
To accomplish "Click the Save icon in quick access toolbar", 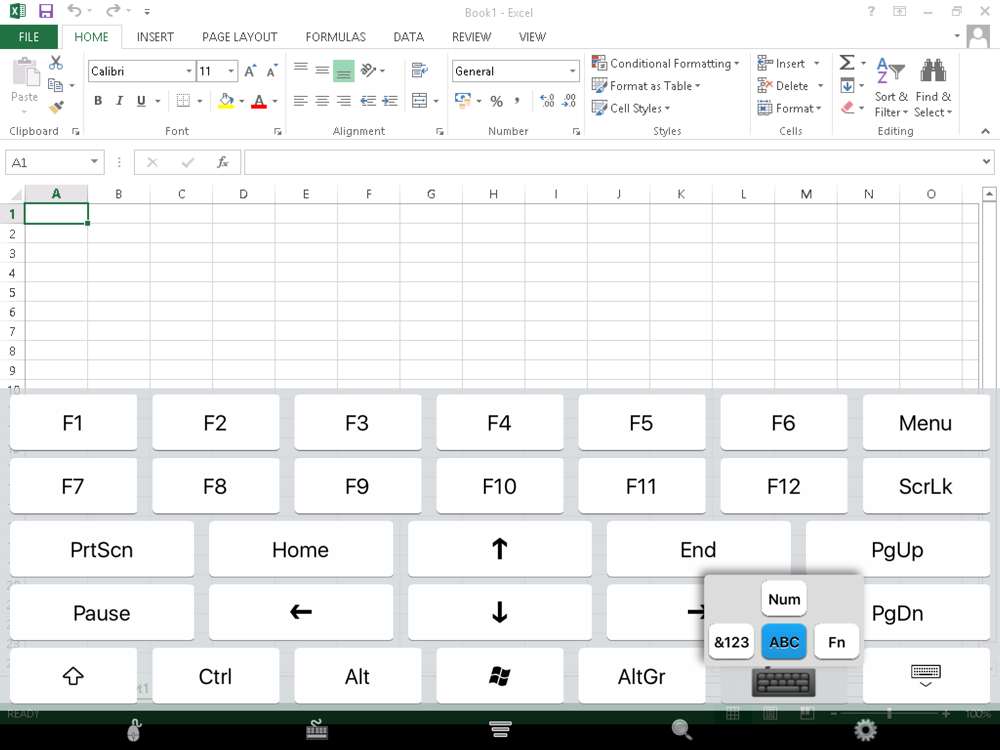I will [x=45, y=11].
